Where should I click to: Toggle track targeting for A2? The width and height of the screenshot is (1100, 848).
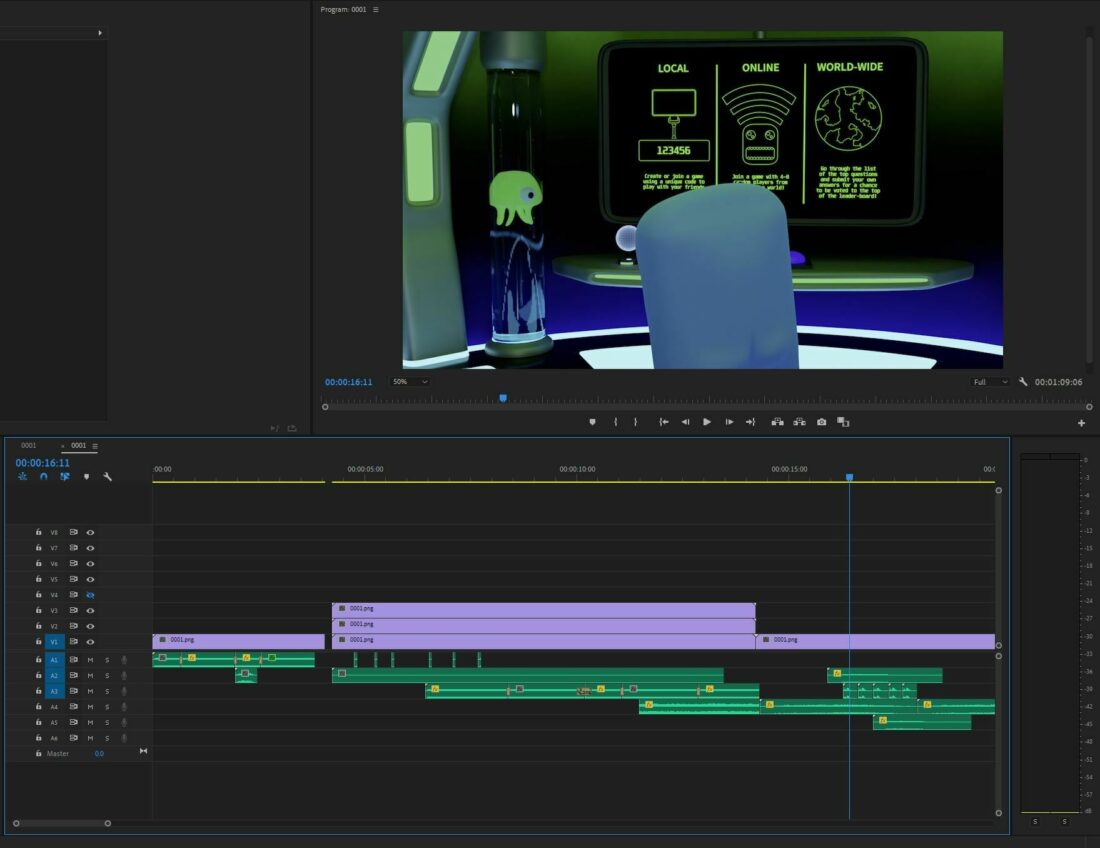(x=55, y=675)
